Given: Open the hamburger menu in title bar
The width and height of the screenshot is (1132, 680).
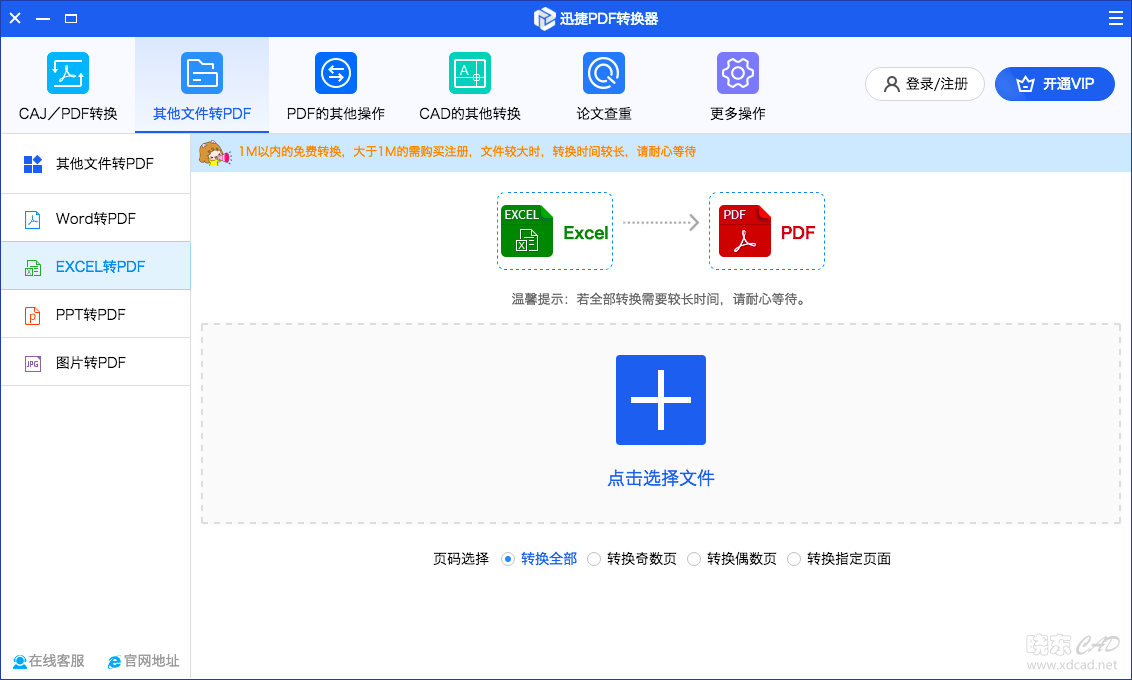Looking at the screenshot, I should [x=1115, y=18].
